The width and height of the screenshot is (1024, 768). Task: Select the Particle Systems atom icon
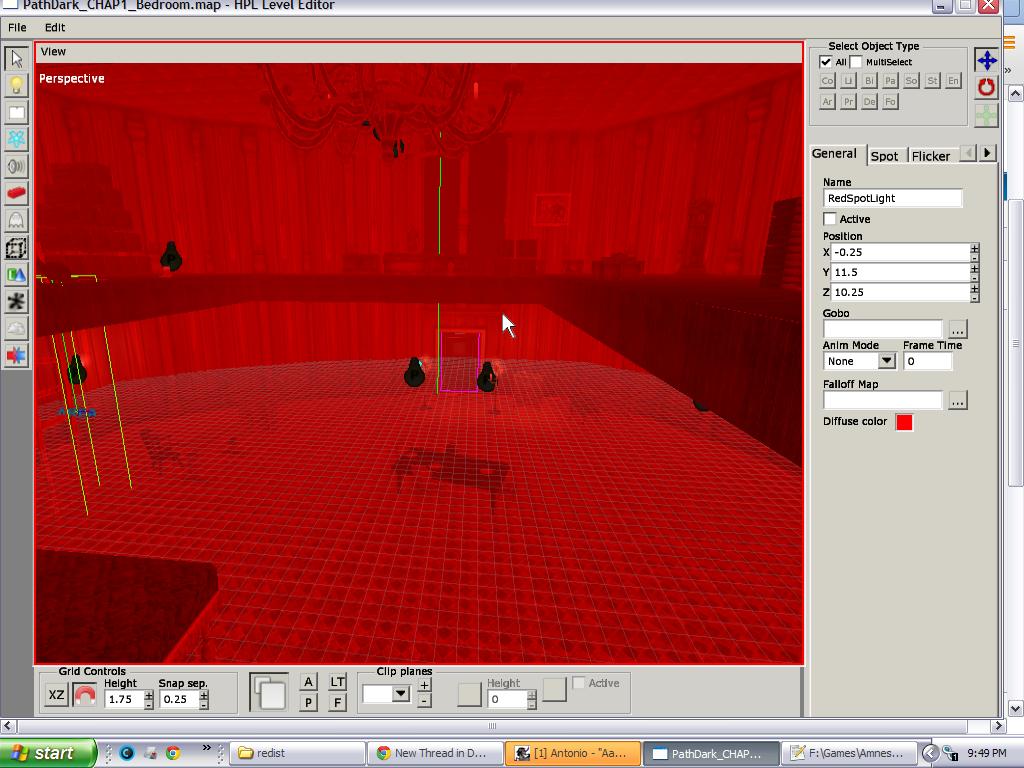[16, 139]
